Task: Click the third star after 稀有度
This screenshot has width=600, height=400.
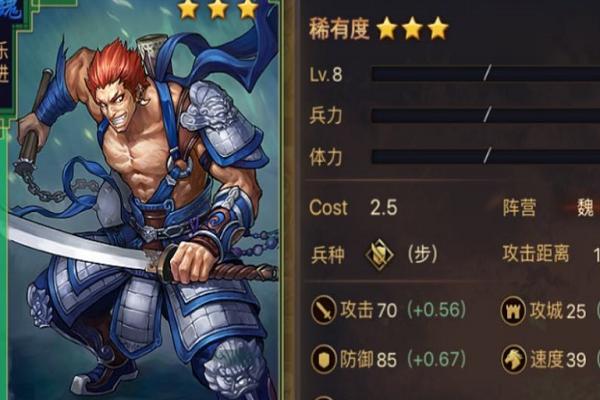Action: coord(438,28)
